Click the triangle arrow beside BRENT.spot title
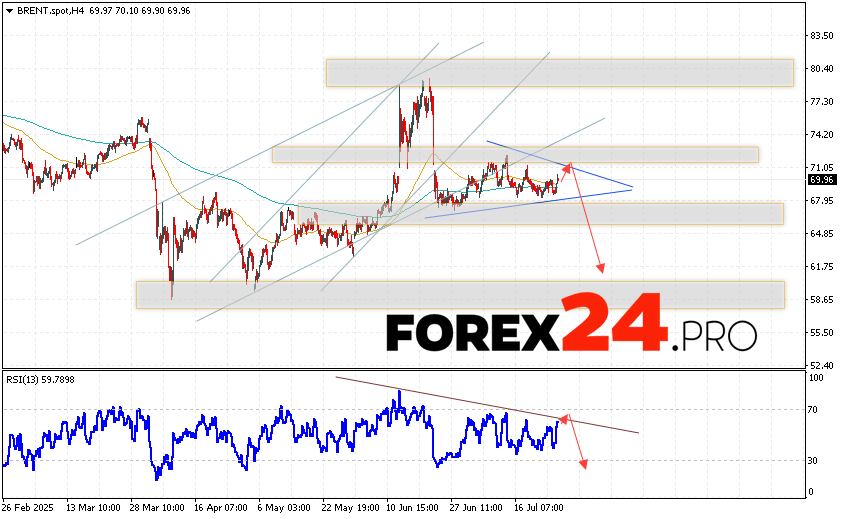Image resolution: width=845 pixels, height=519 pixels. (x=8, y=9)
